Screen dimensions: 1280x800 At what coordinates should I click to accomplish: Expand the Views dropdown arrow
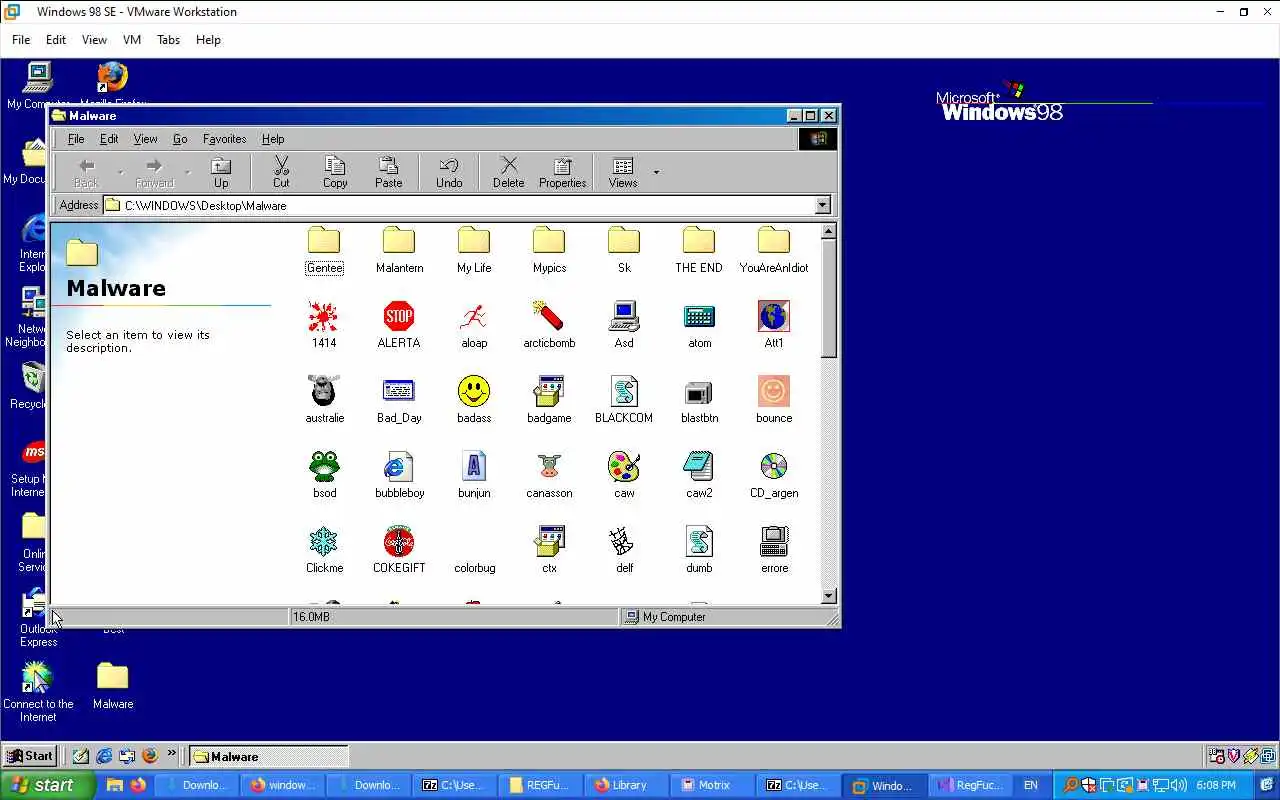[x=656, y=172]
